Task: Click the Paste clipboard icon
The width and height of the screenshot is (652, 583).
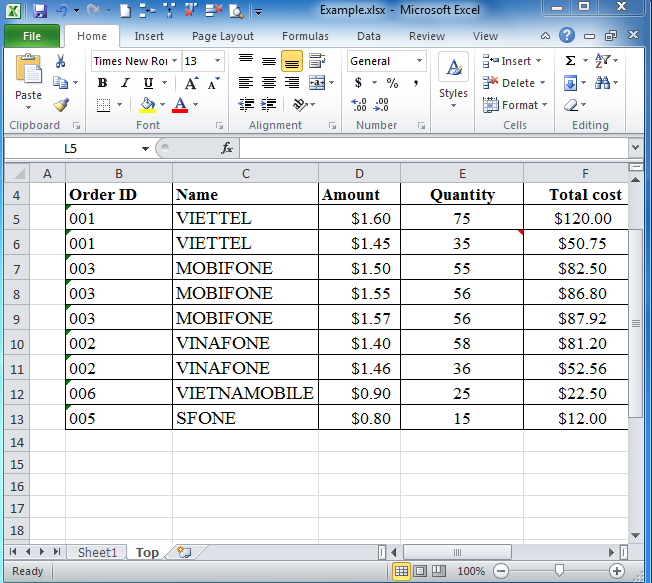Action: (29, 69)
